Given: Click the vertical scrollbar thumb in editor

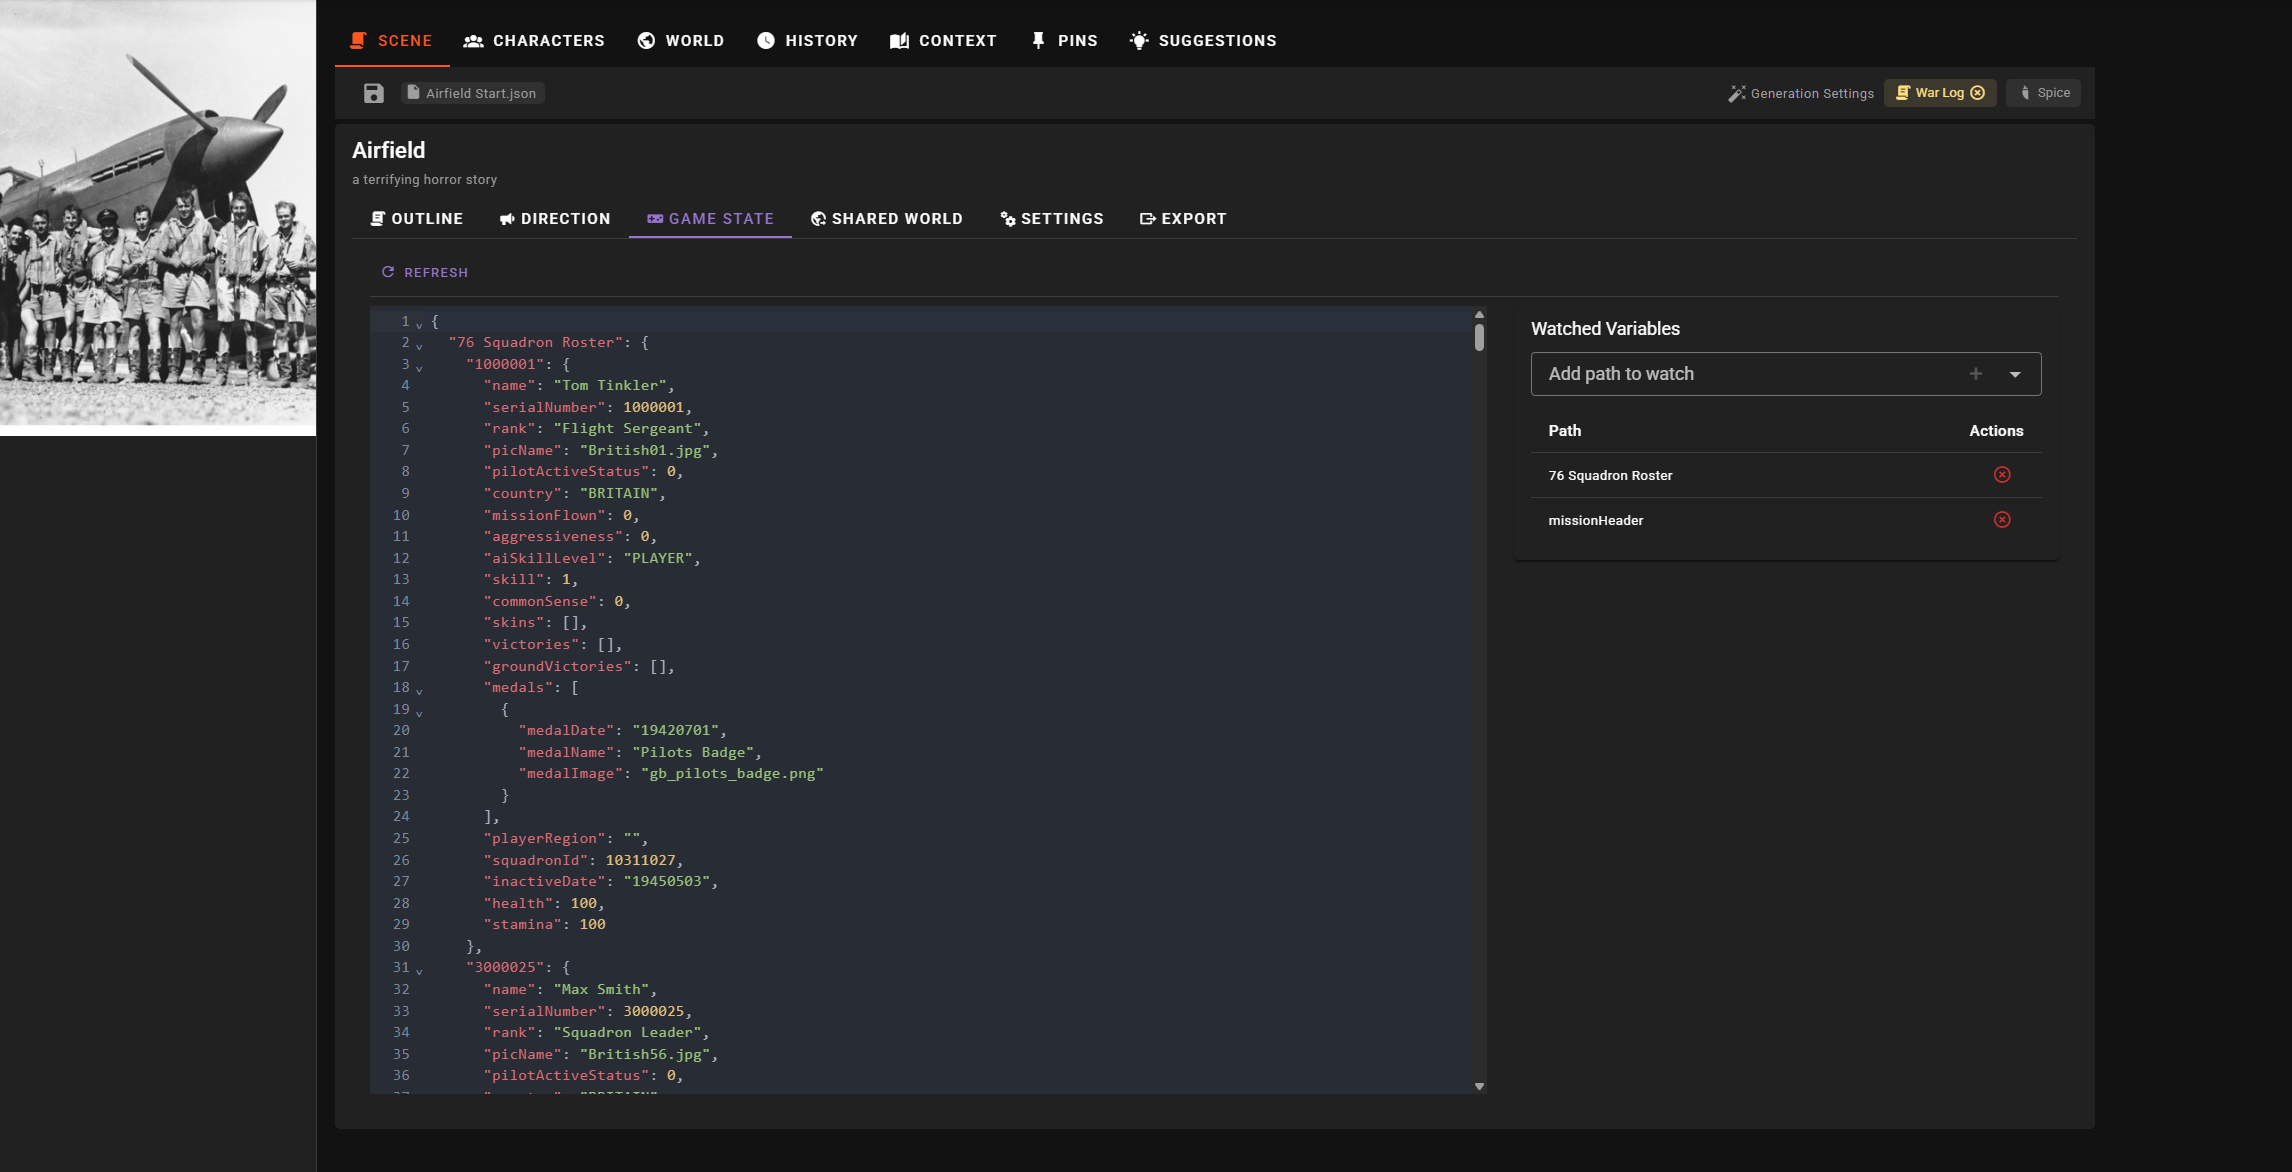Looking at the screenshot, I should (x=1479, y=337).
